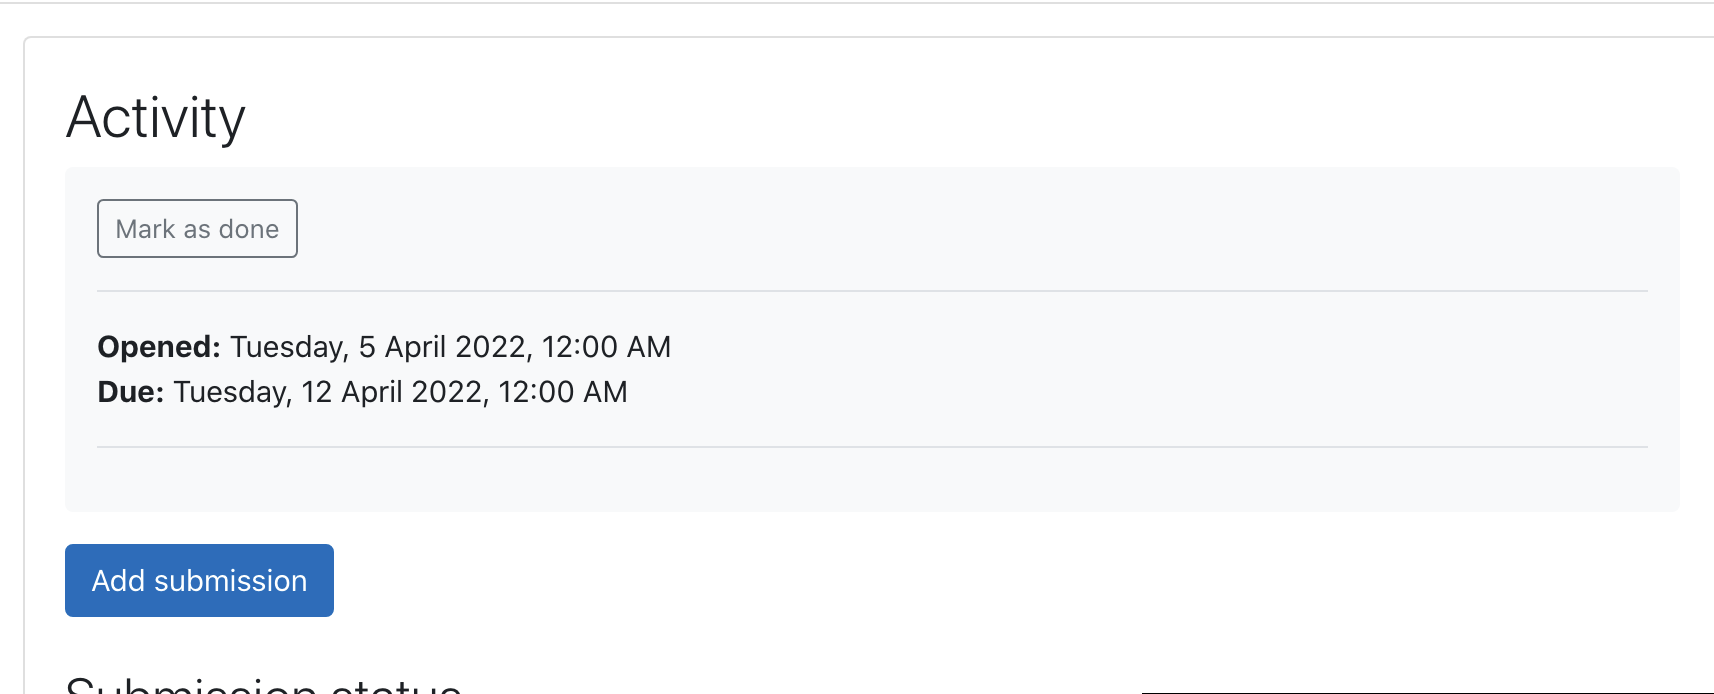Click the dark line at the bottom right
The height and width of the screenshot is (694, 1714).
point(1428,692)
